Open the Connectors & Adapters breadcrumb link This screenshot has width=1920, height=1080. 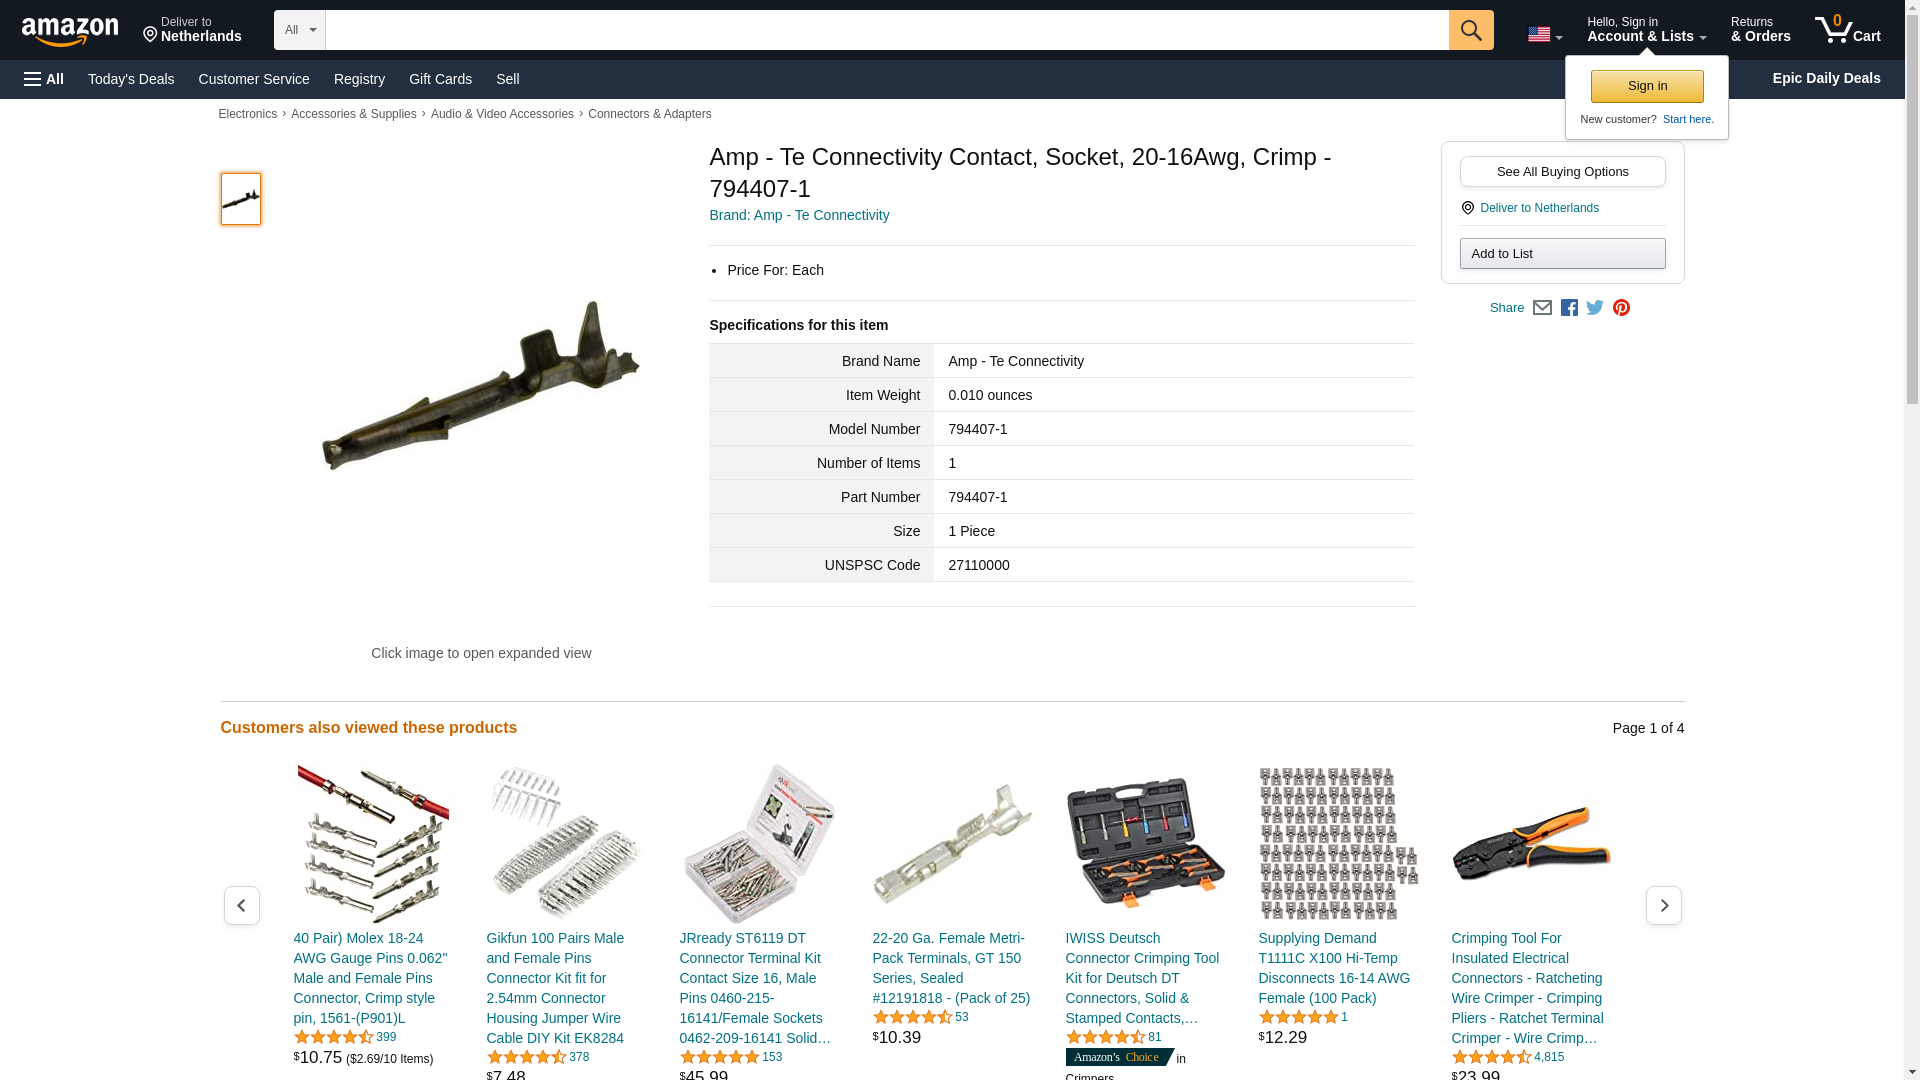650,114
